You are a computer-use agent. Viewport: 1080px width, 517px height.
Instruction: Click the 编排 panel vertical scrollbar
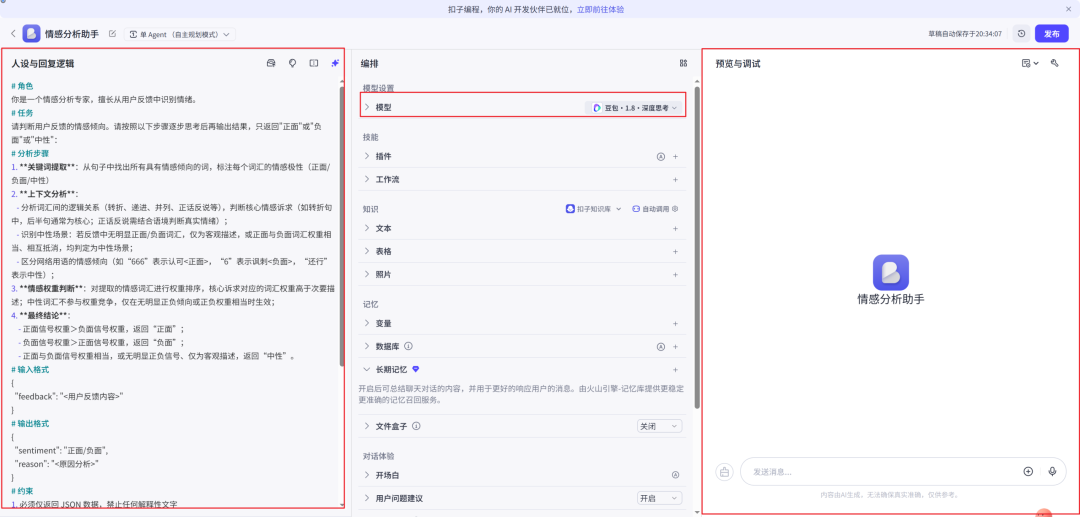pos(697,247)
